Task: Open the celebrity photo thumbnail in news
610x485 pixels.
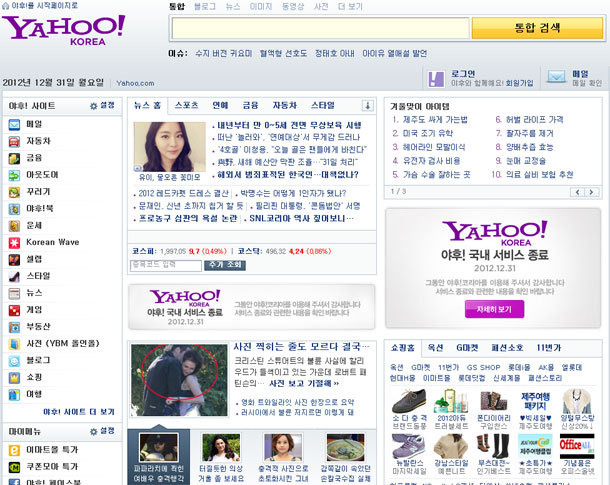Action: pos(170,147)
